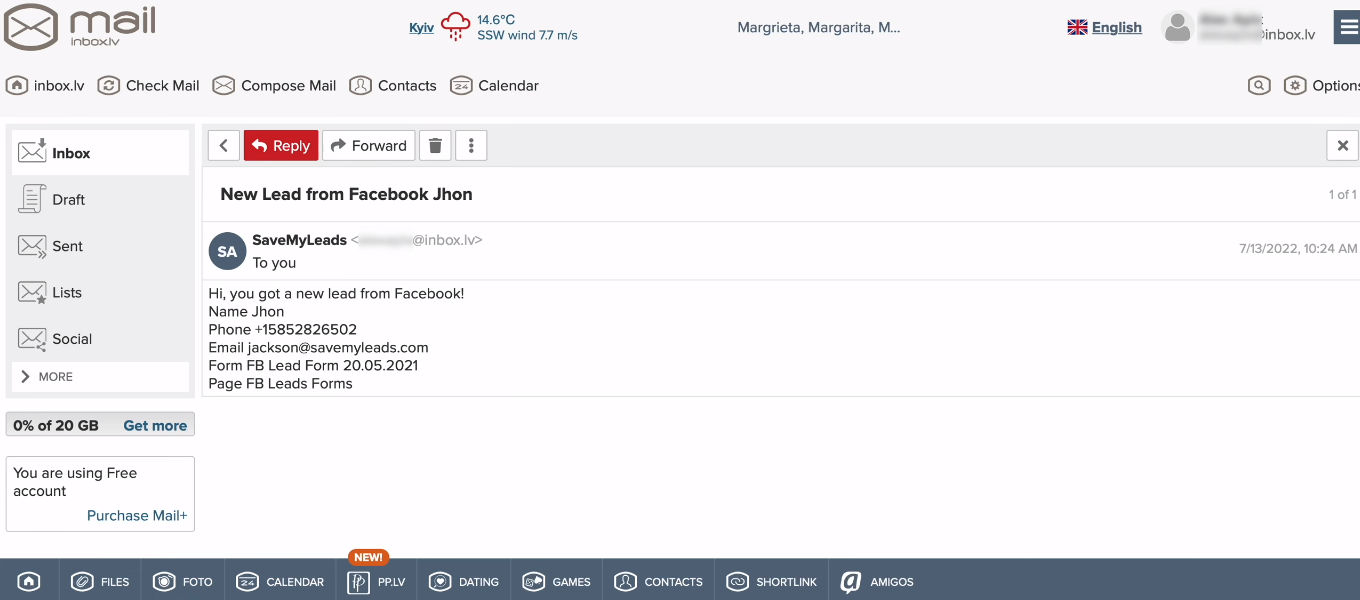Open the Contacts menu item
Image resolution: width=1360 pixels, height=600 pixels.
(393, 86)
